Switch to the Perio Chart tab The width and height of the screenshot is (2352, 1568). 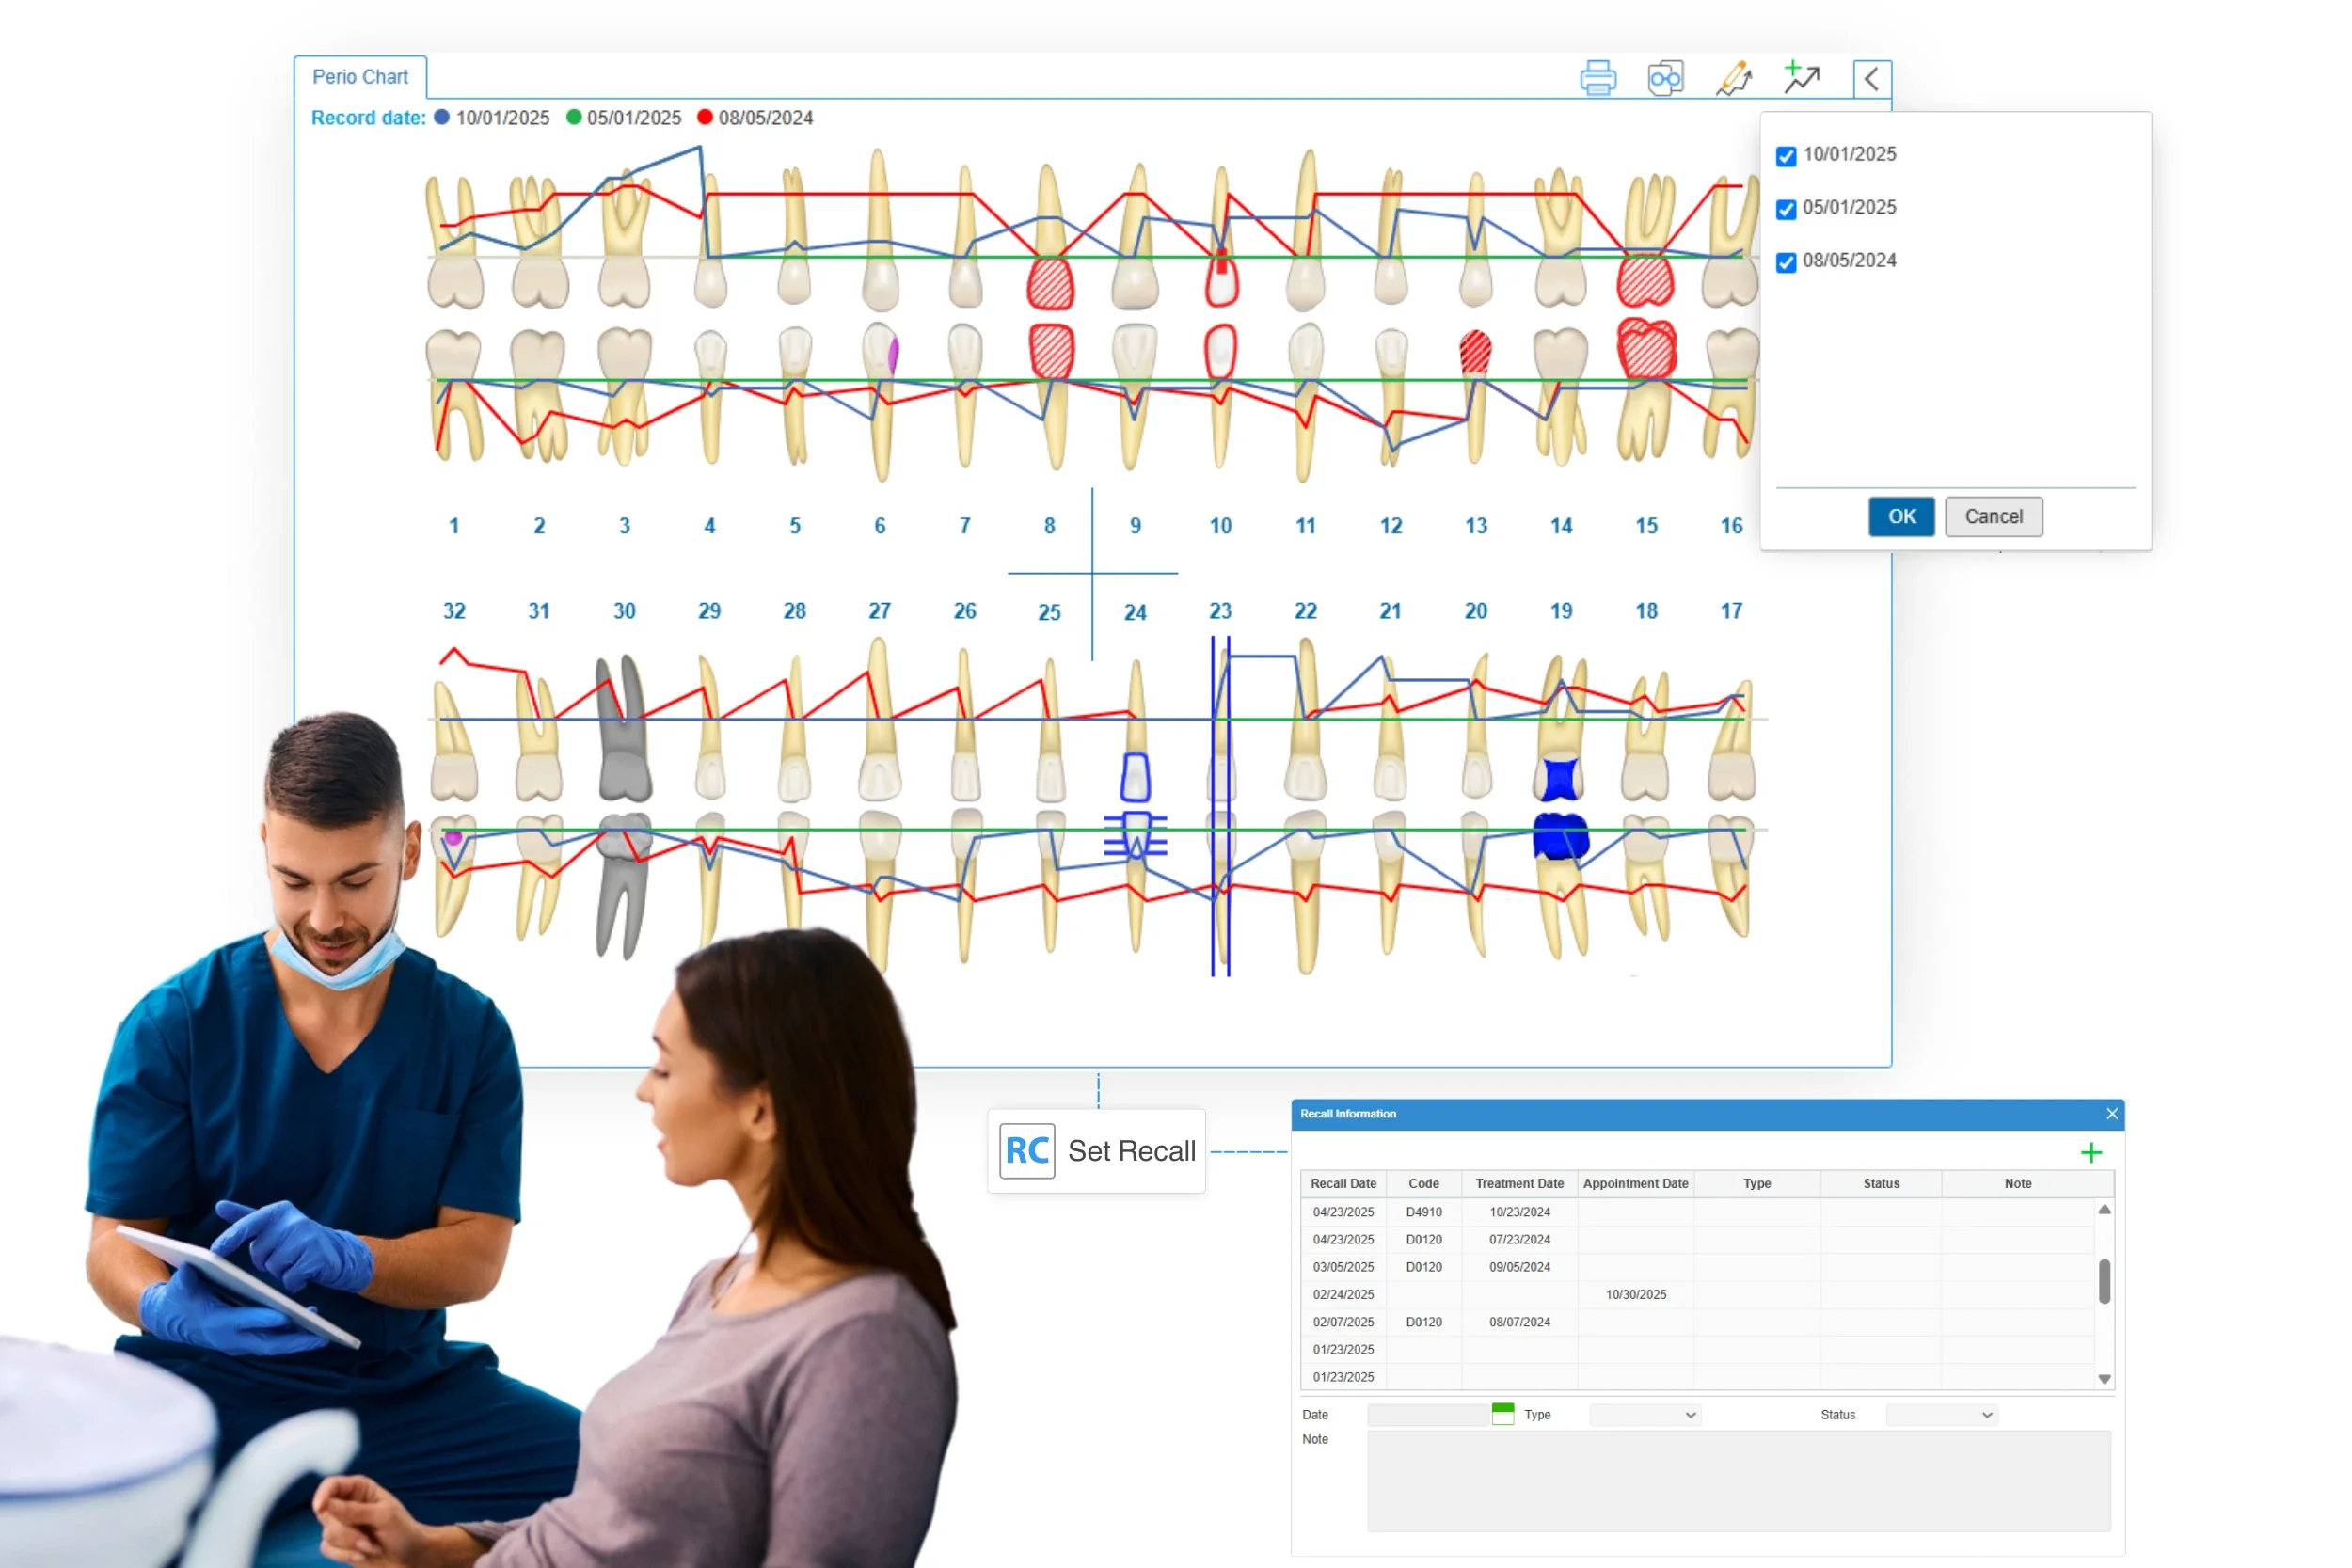click(360, 76)
